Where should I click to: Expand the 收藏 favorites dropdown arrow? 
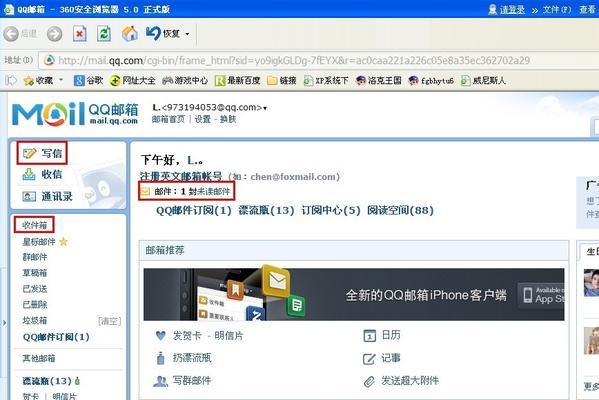click(61, 80)
